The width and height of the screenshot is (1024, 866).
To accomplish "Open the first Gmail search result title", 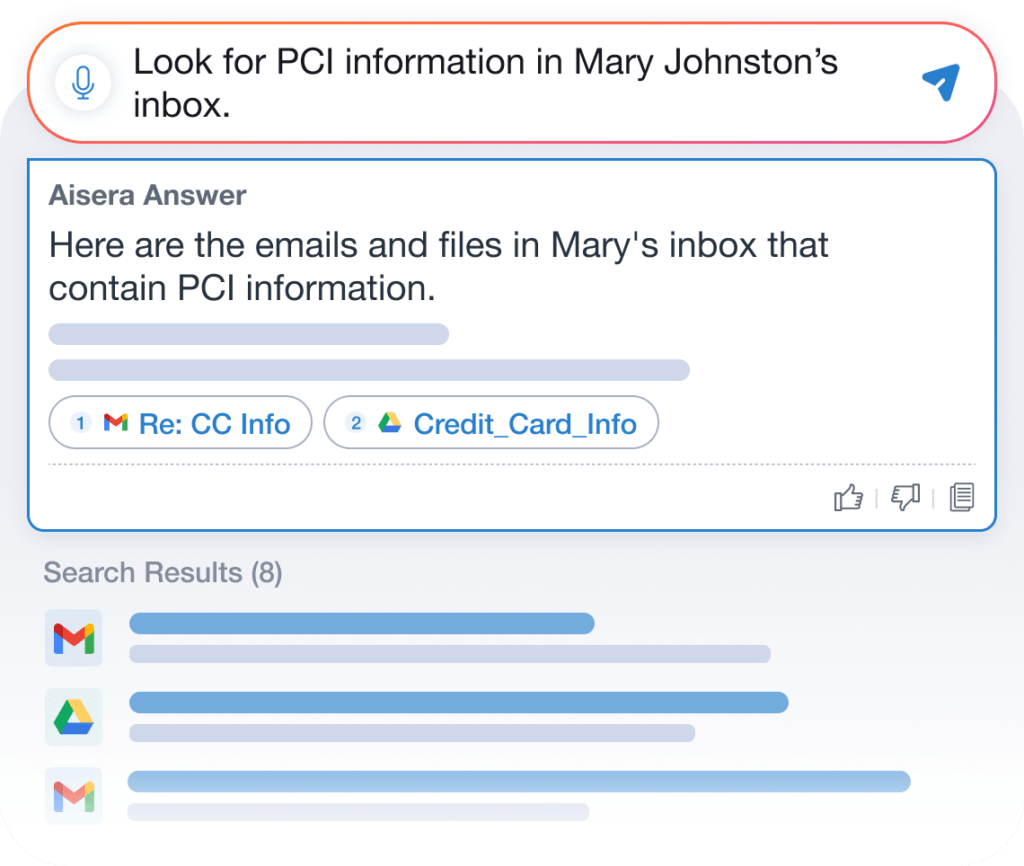I will point(362,624).
